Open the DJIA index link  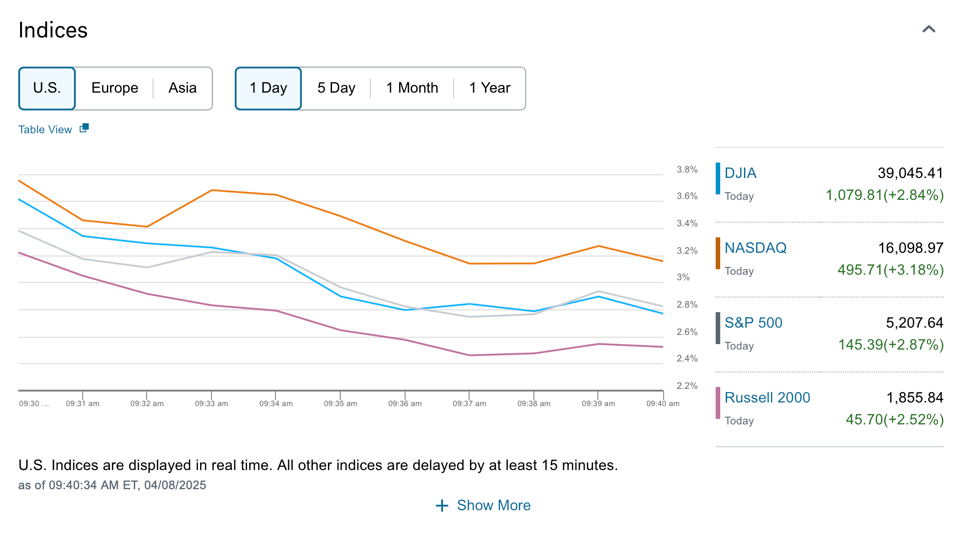(x=740, y=173)
